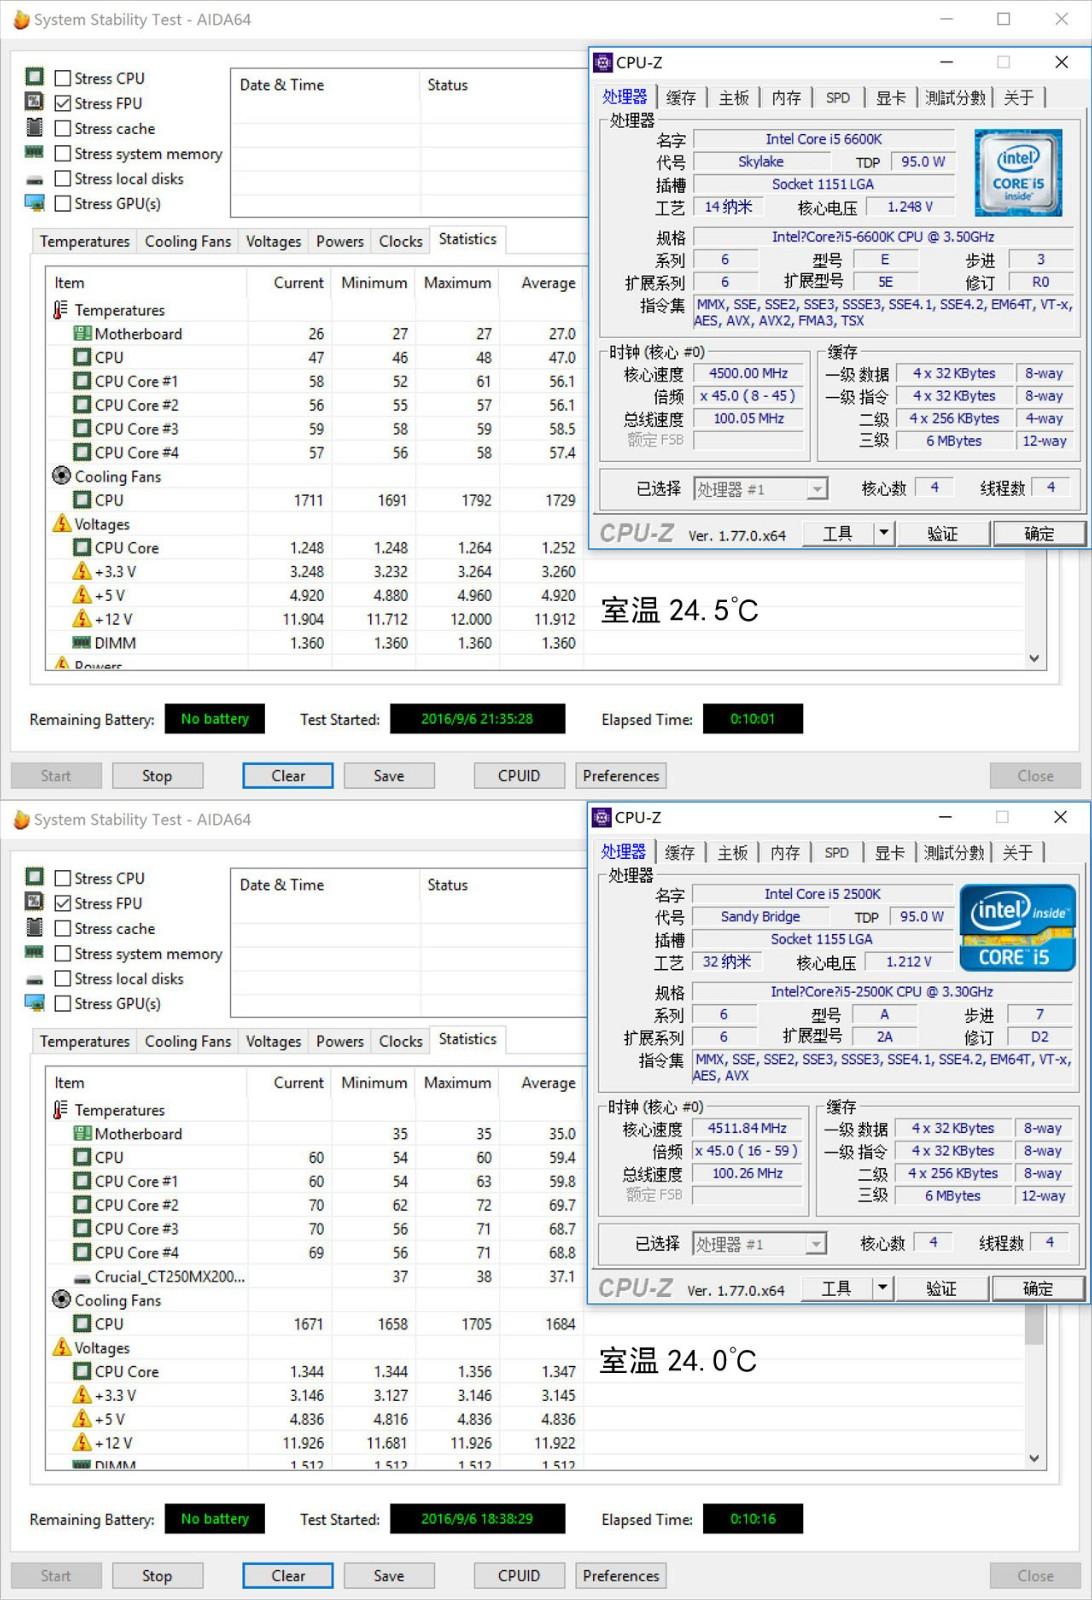Uncheck the Stress FPU checkbox in the upper AIDA64 window
Screen dimensions: 1092x1600
(63, 103)
